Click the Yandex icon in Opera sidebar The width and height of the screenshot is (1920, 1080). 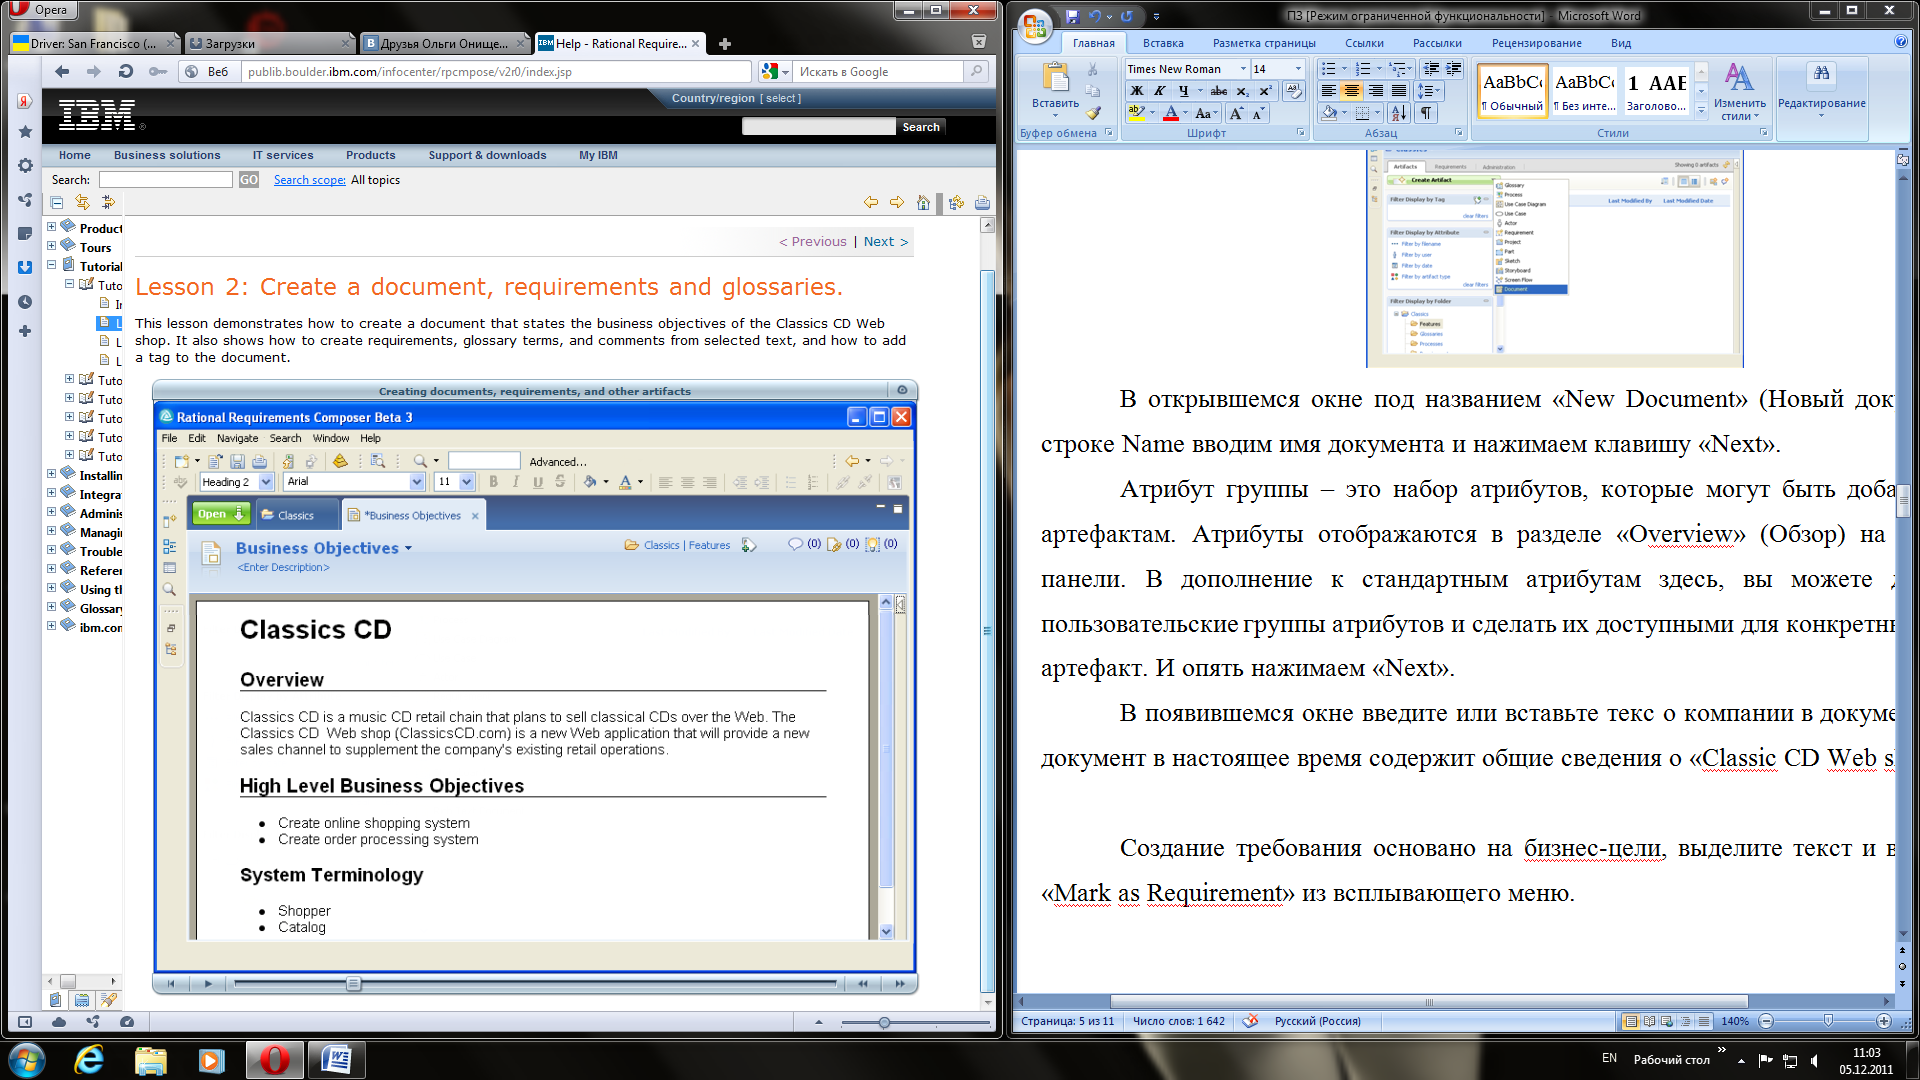point(25,101)
